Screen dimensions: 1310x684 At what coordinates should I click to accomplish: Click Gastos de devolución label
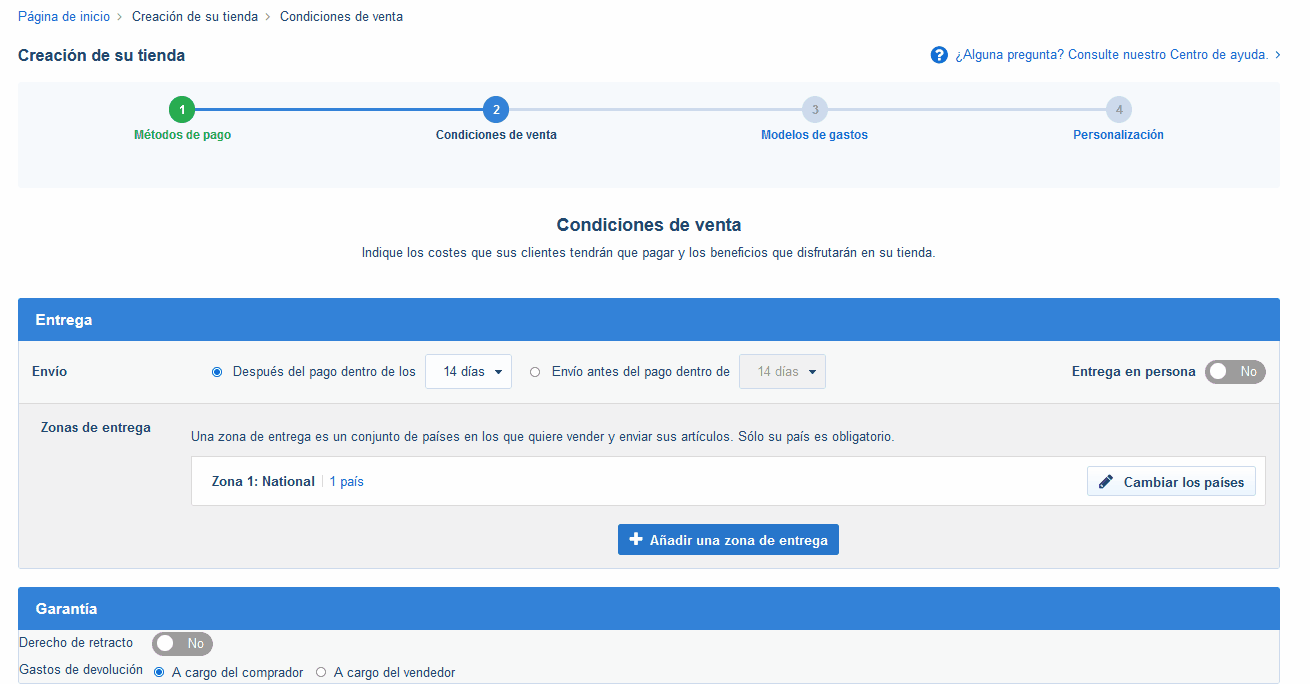[x=81, y=670]
